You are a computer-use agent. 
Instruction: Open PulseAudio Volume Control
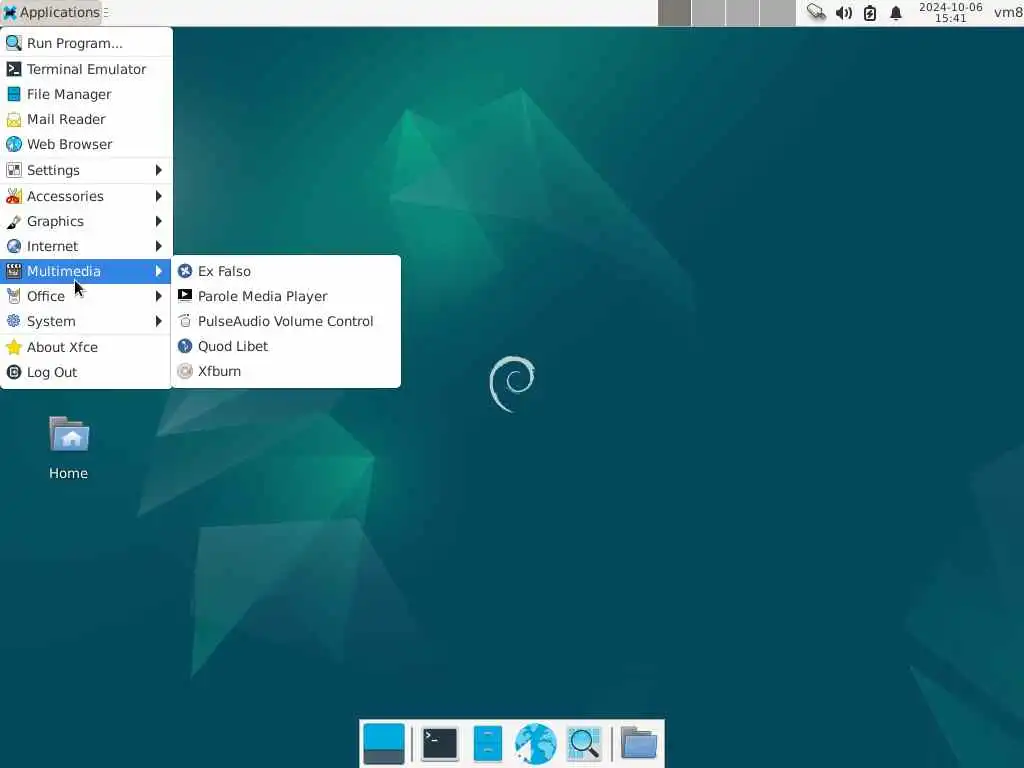pos(286,321)
